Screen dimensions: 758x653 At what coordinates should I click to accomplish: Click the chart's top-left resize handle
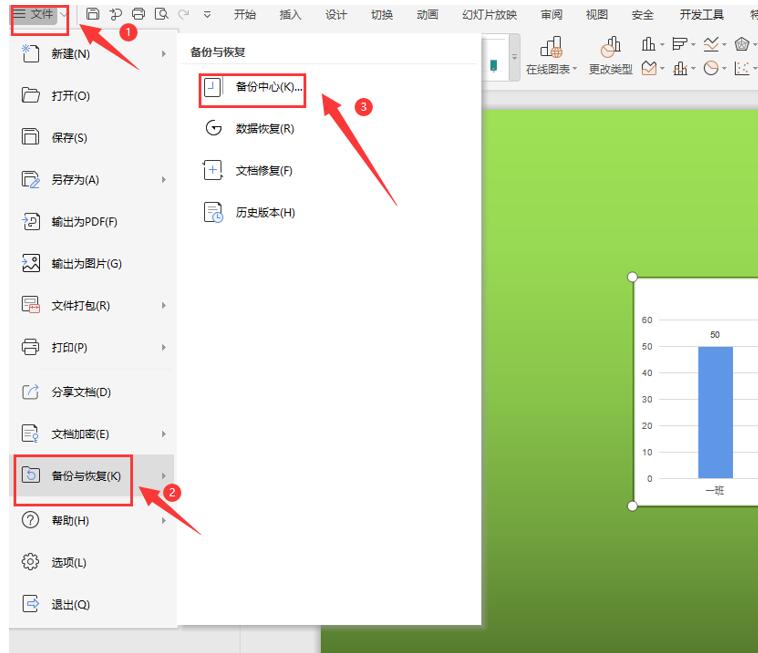point(632,277)
